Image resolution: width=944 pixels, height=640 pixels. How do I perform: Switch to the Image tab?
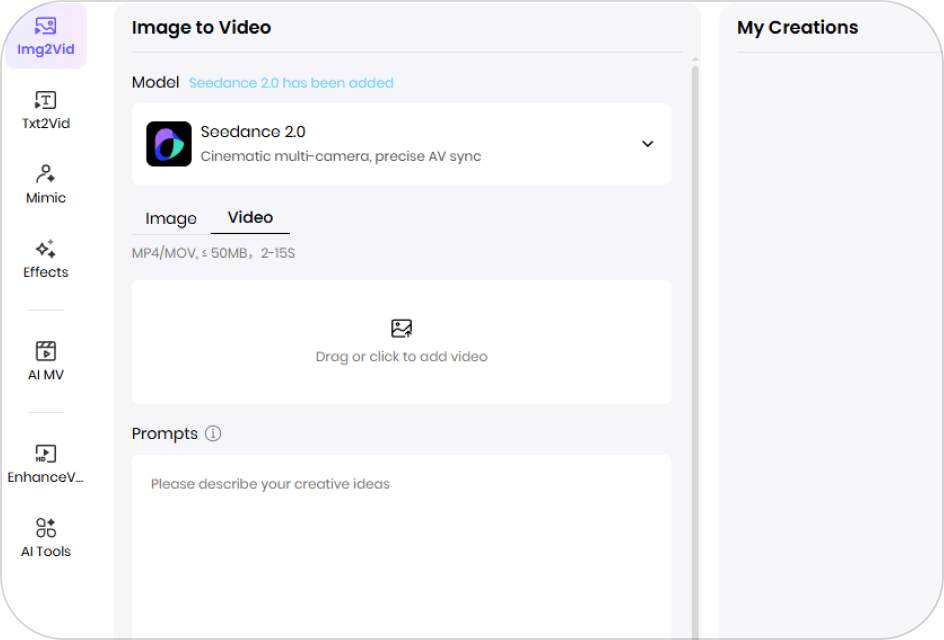[x=171, y=219]
